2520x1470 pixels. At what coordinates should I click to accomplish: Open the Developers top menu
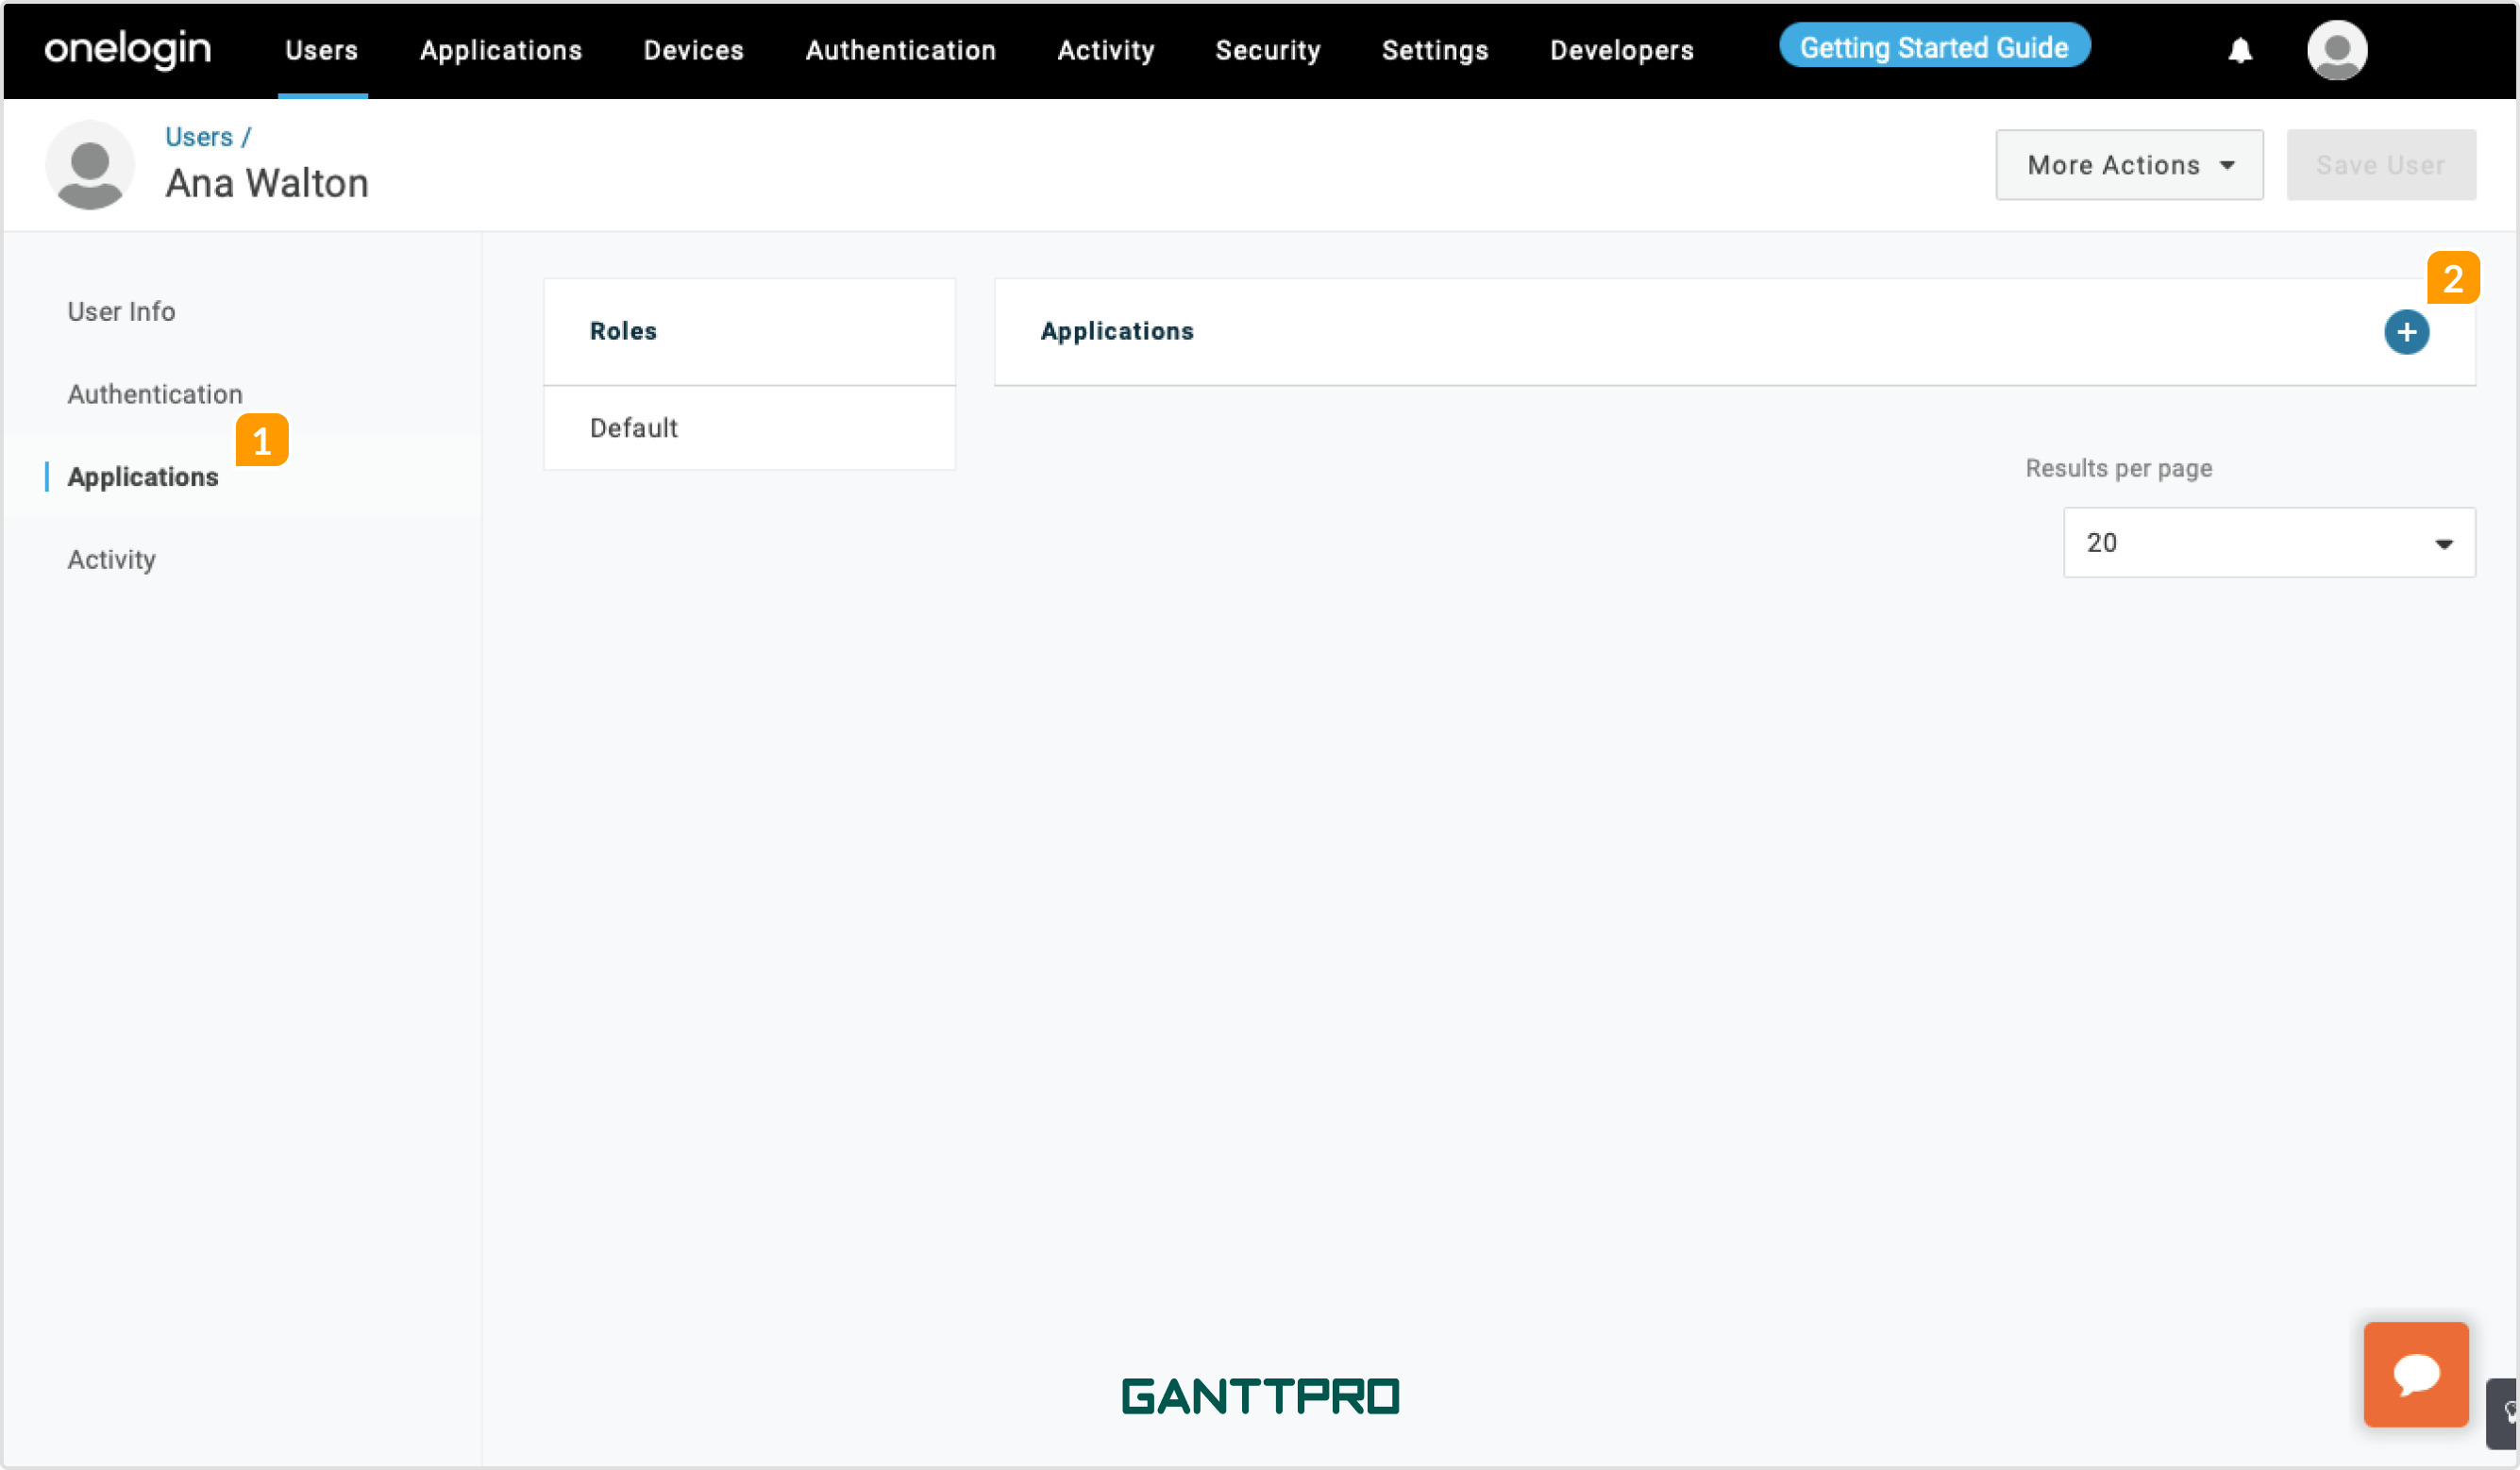tap(1622, 50)
